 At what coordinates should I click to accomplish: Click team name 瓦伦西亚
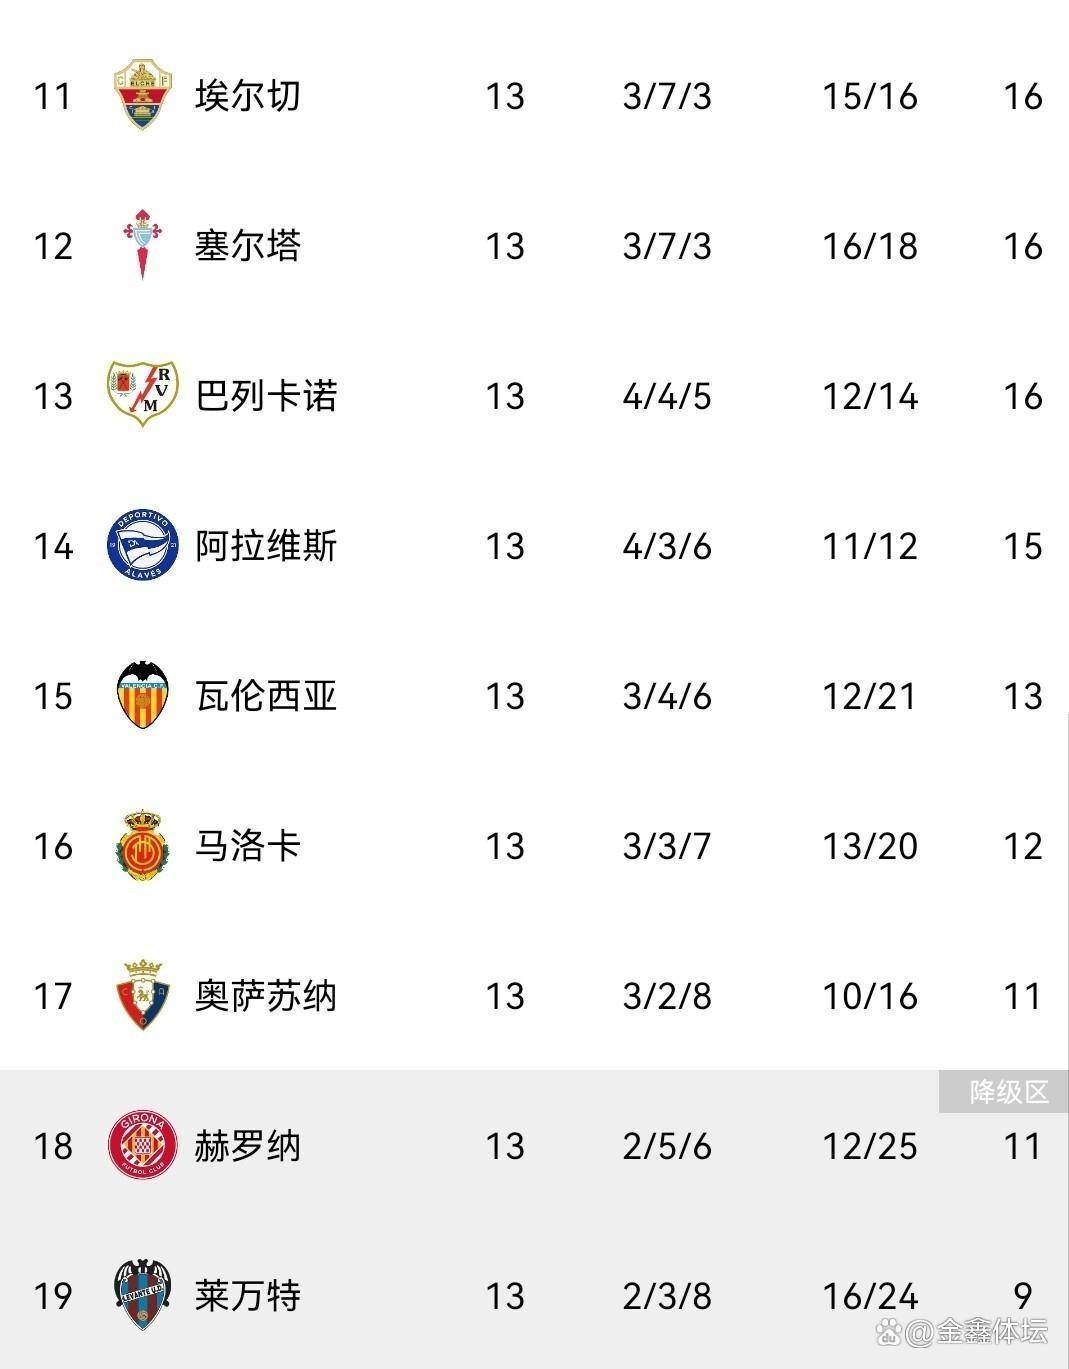[266, 696]
